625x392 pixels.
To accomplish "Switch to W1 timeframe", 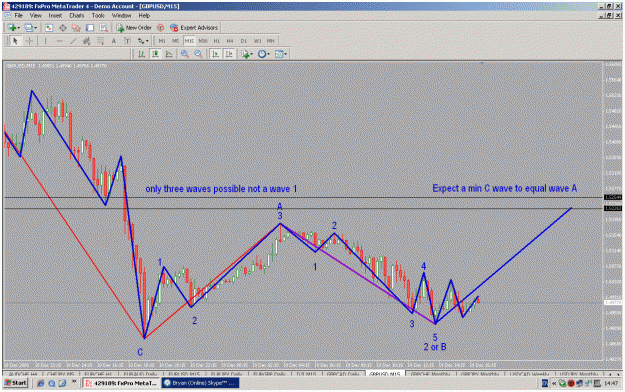I will pyautogui.click(x=257, y=41).
